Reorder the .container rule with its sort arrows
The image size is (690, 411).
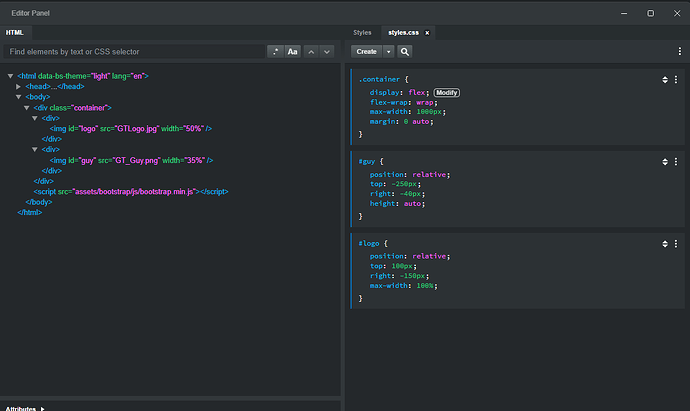(x=665, y=80)
